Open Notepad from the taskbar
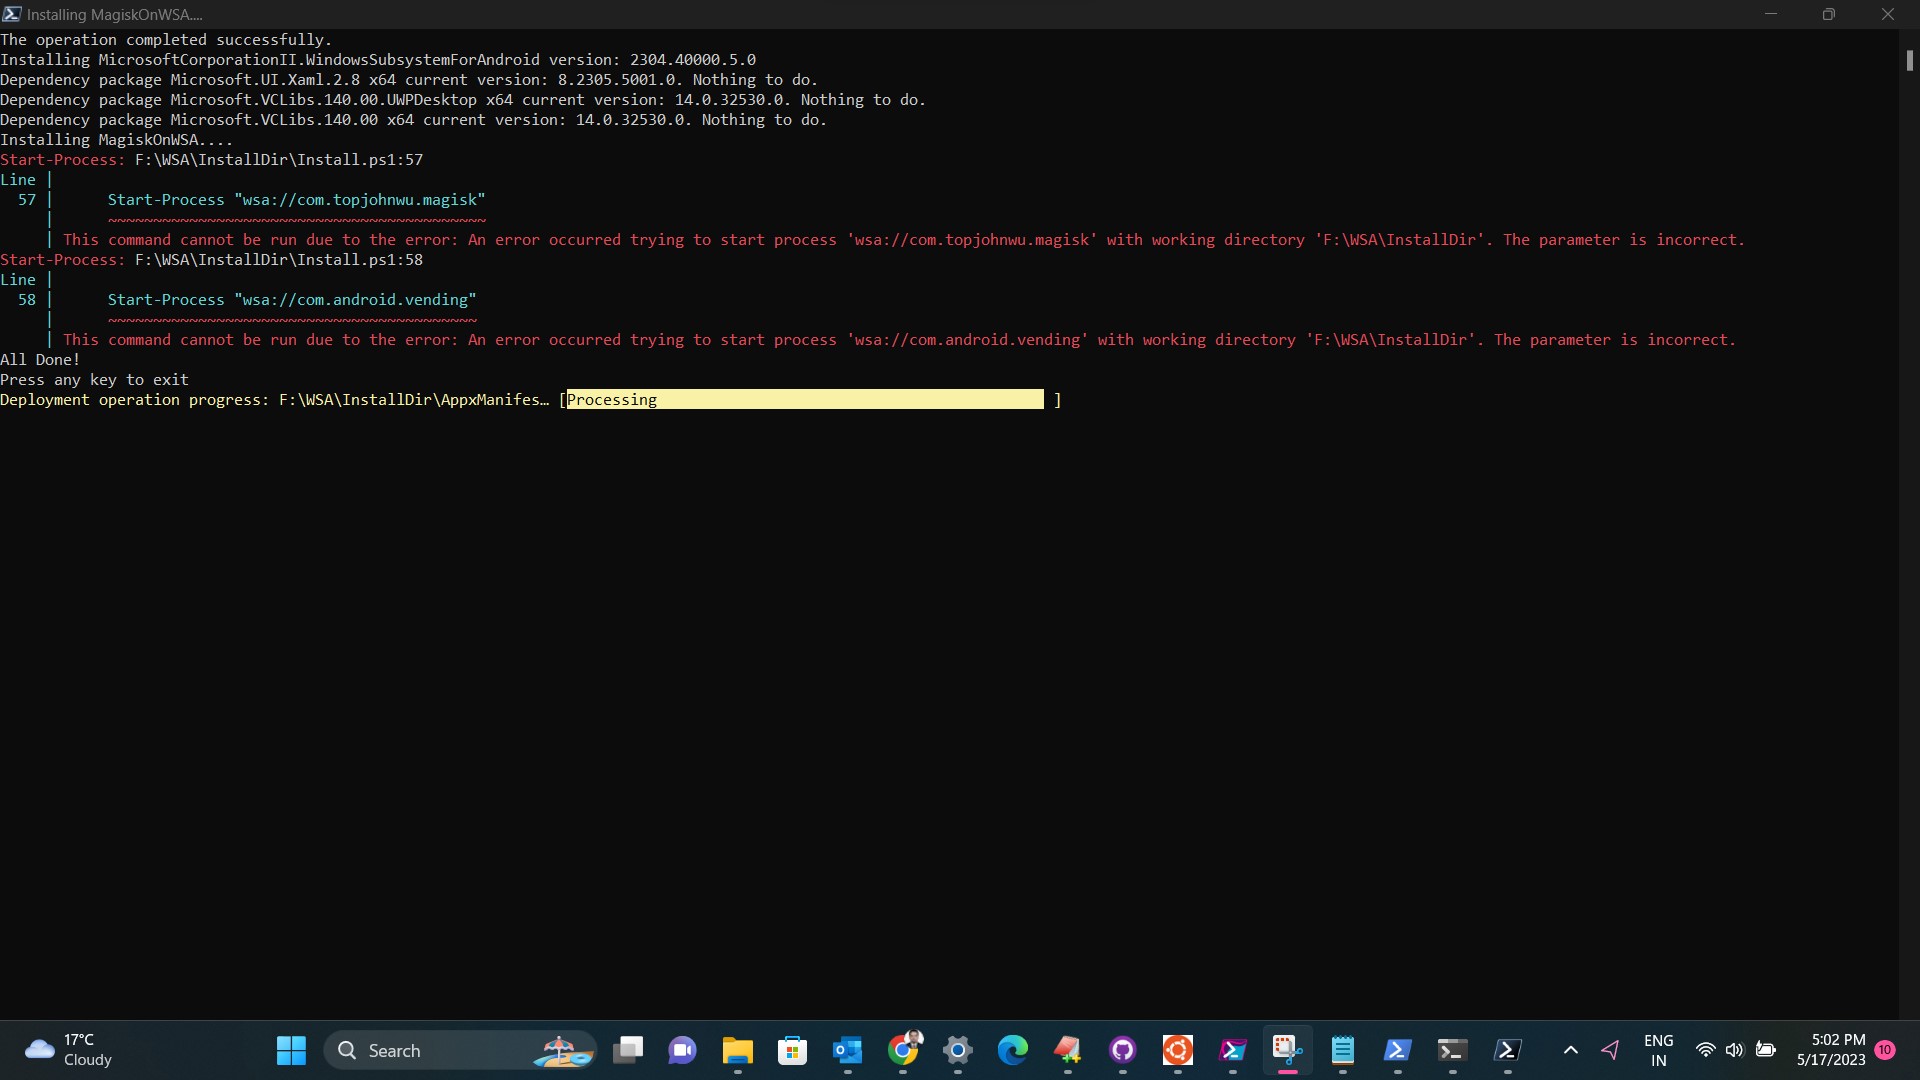 coord(1343,1050)
